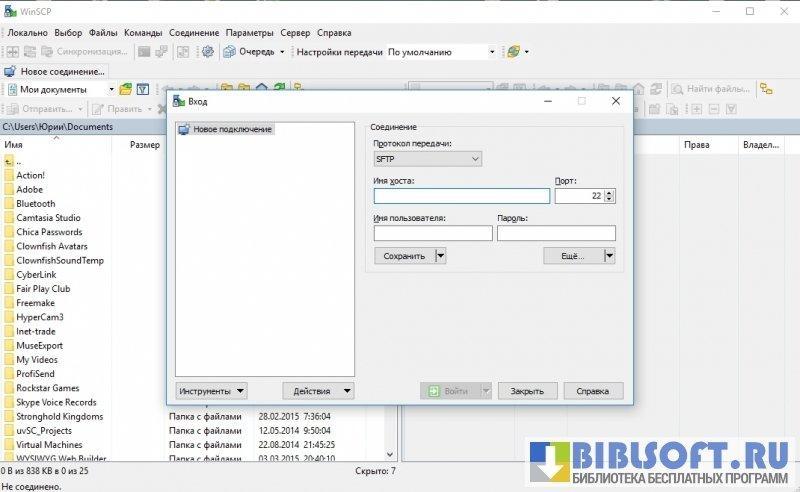Click the Edit file toolbar button
This screenshot has height=492, width=800.
click(118, 109)
